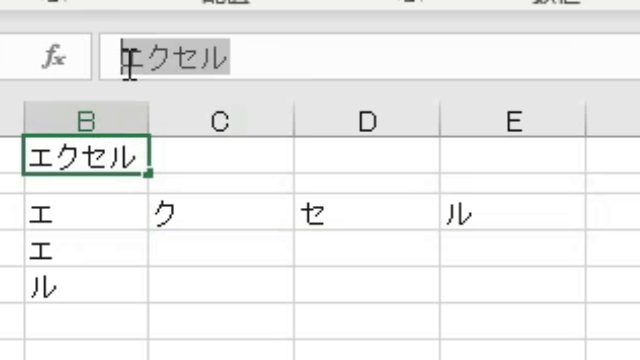Select the empty cell directly below エクセル

(x=86, y=184)
